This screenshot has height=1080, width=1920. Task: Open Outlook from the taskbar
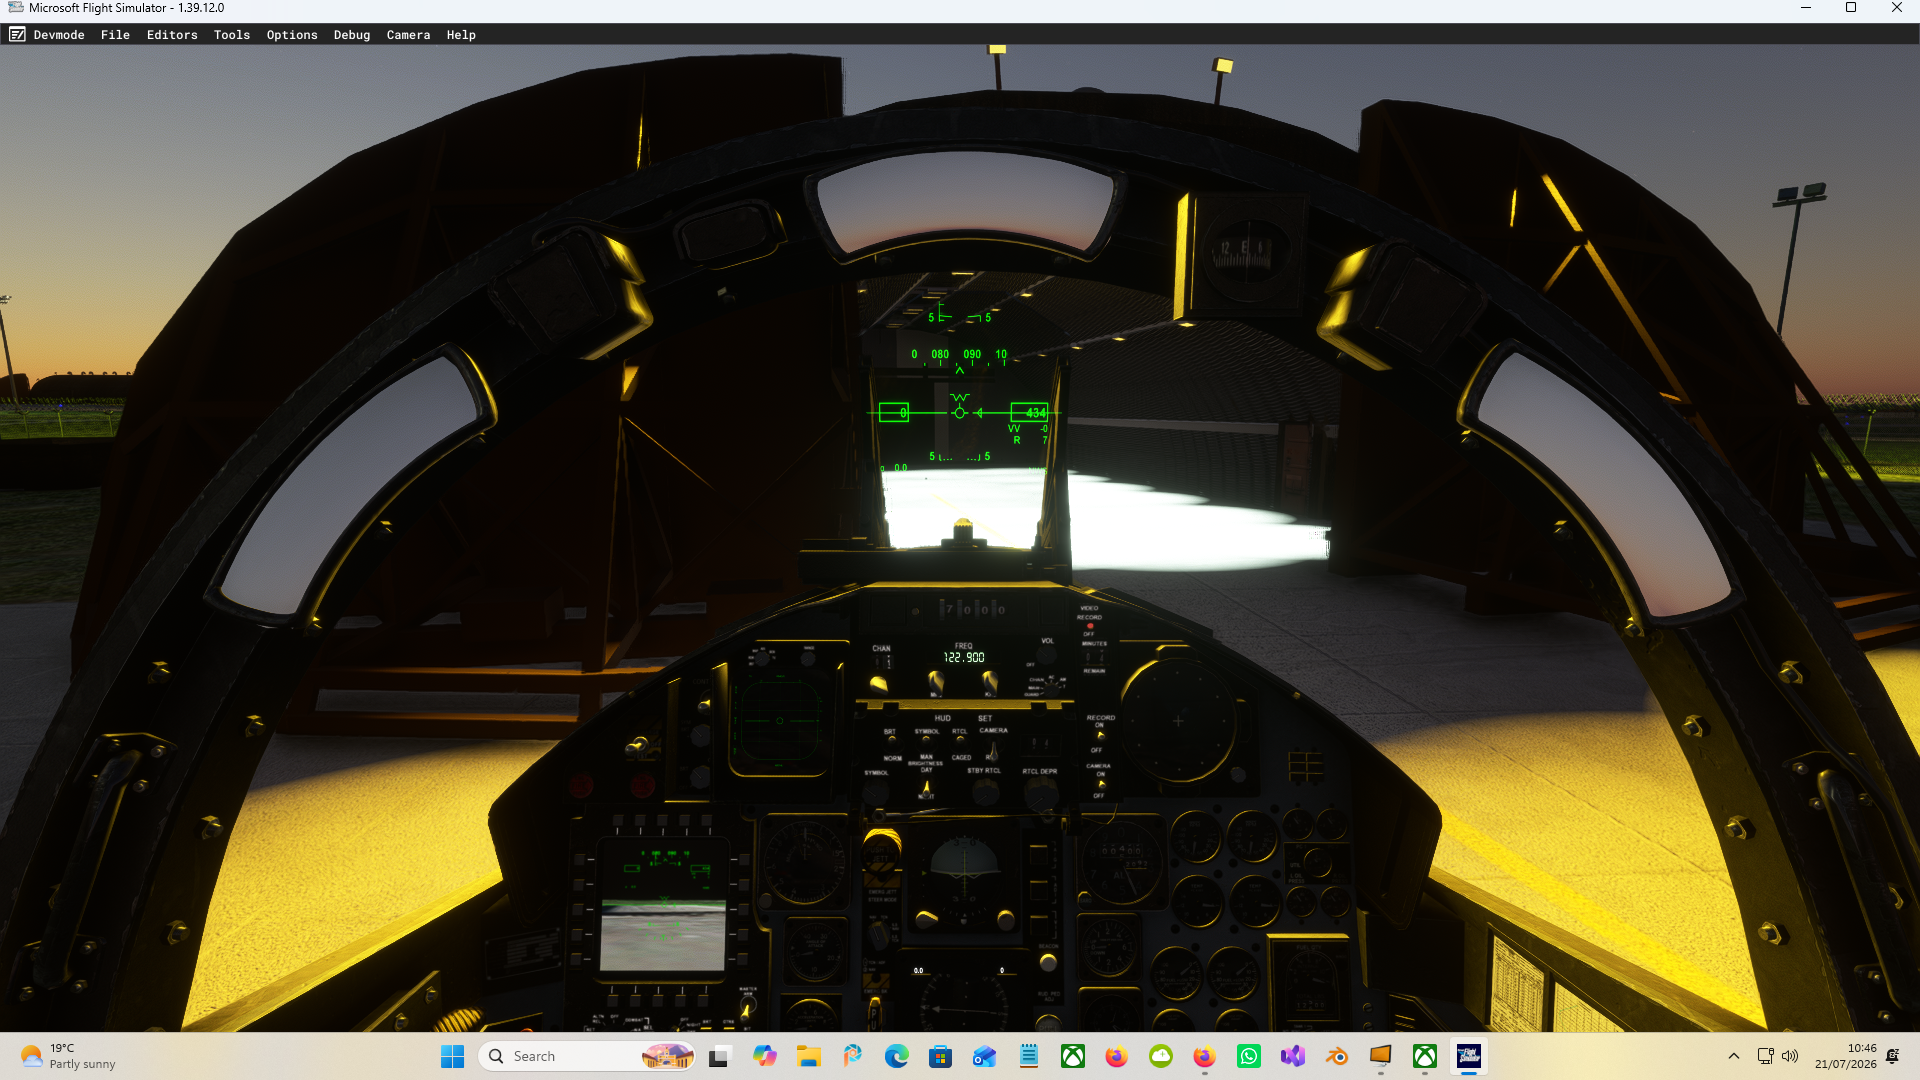click(x=984, y=1056)
